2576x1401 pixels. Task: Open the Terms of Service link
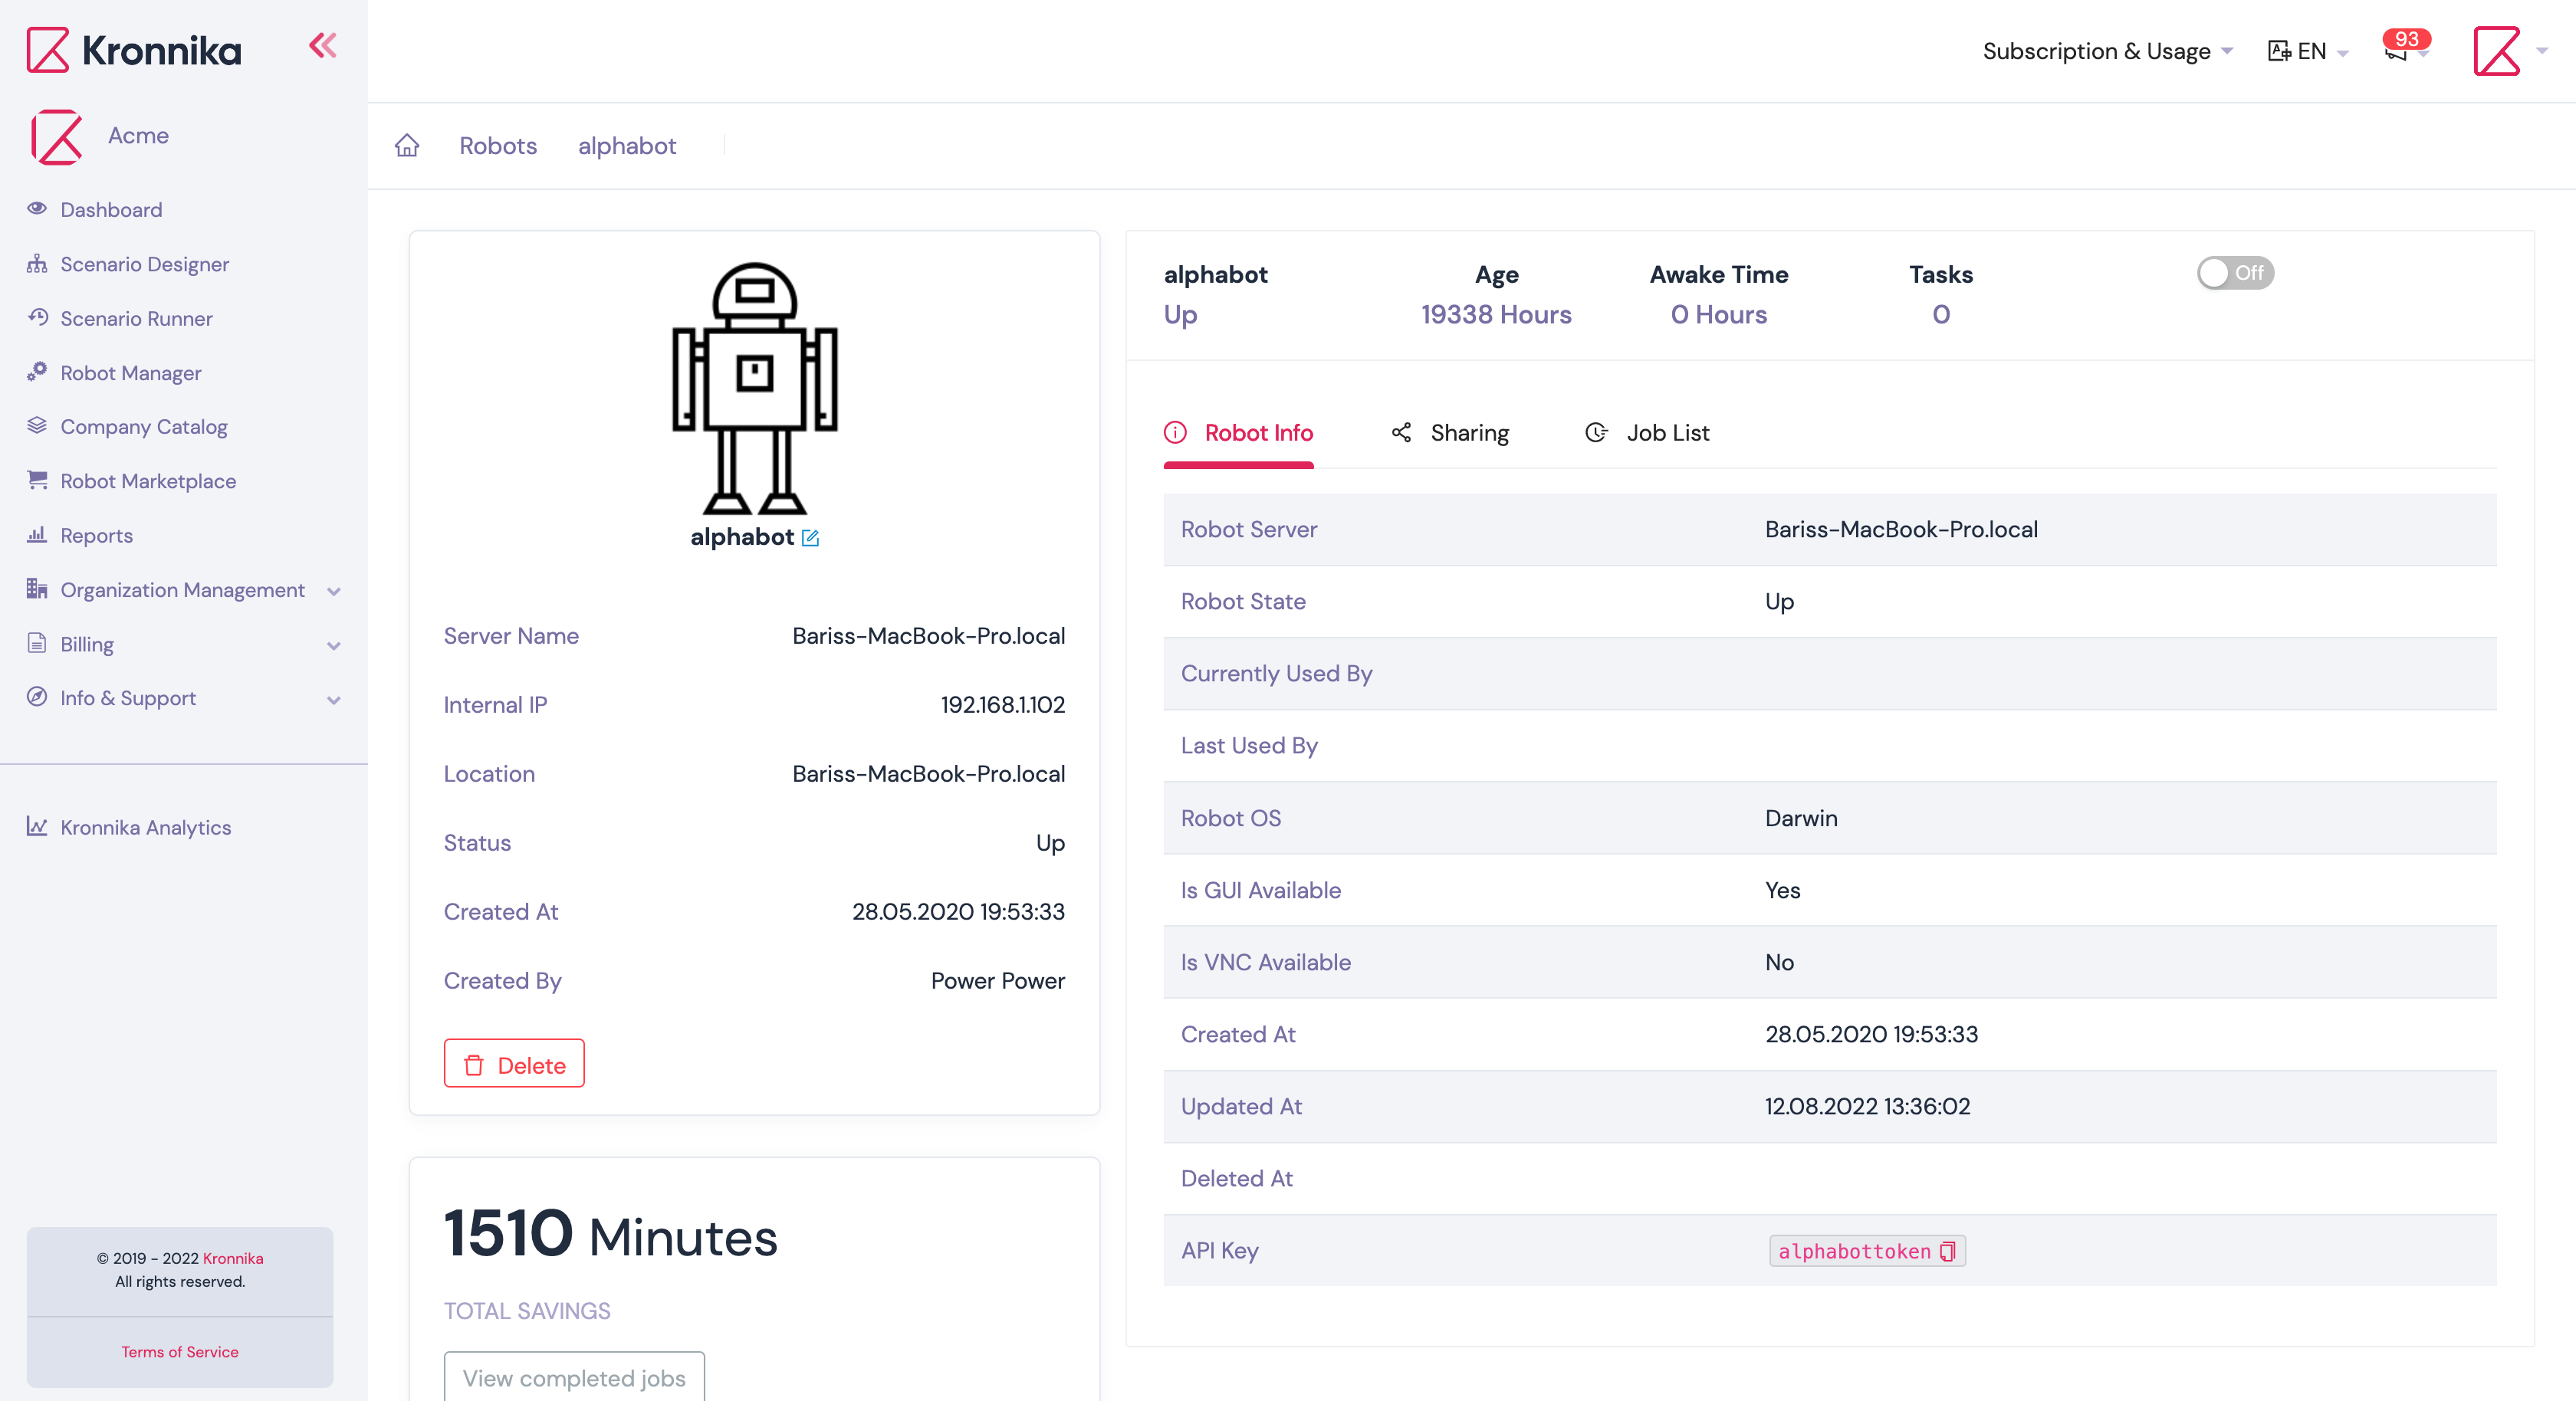pos(180,1352)
